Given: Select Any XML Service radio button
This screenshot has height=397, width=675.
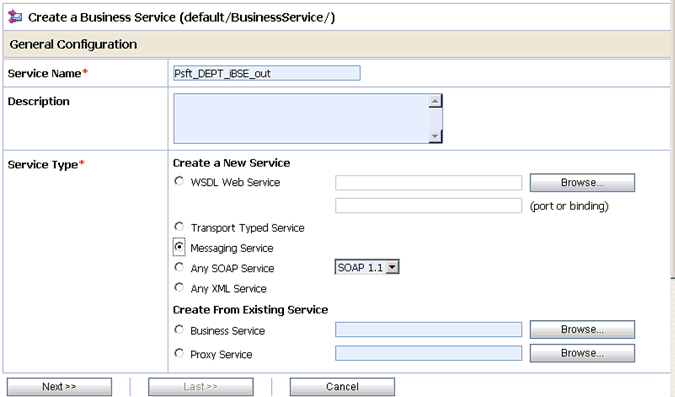Looking at the screenshot, I should (x=179, y=287).
